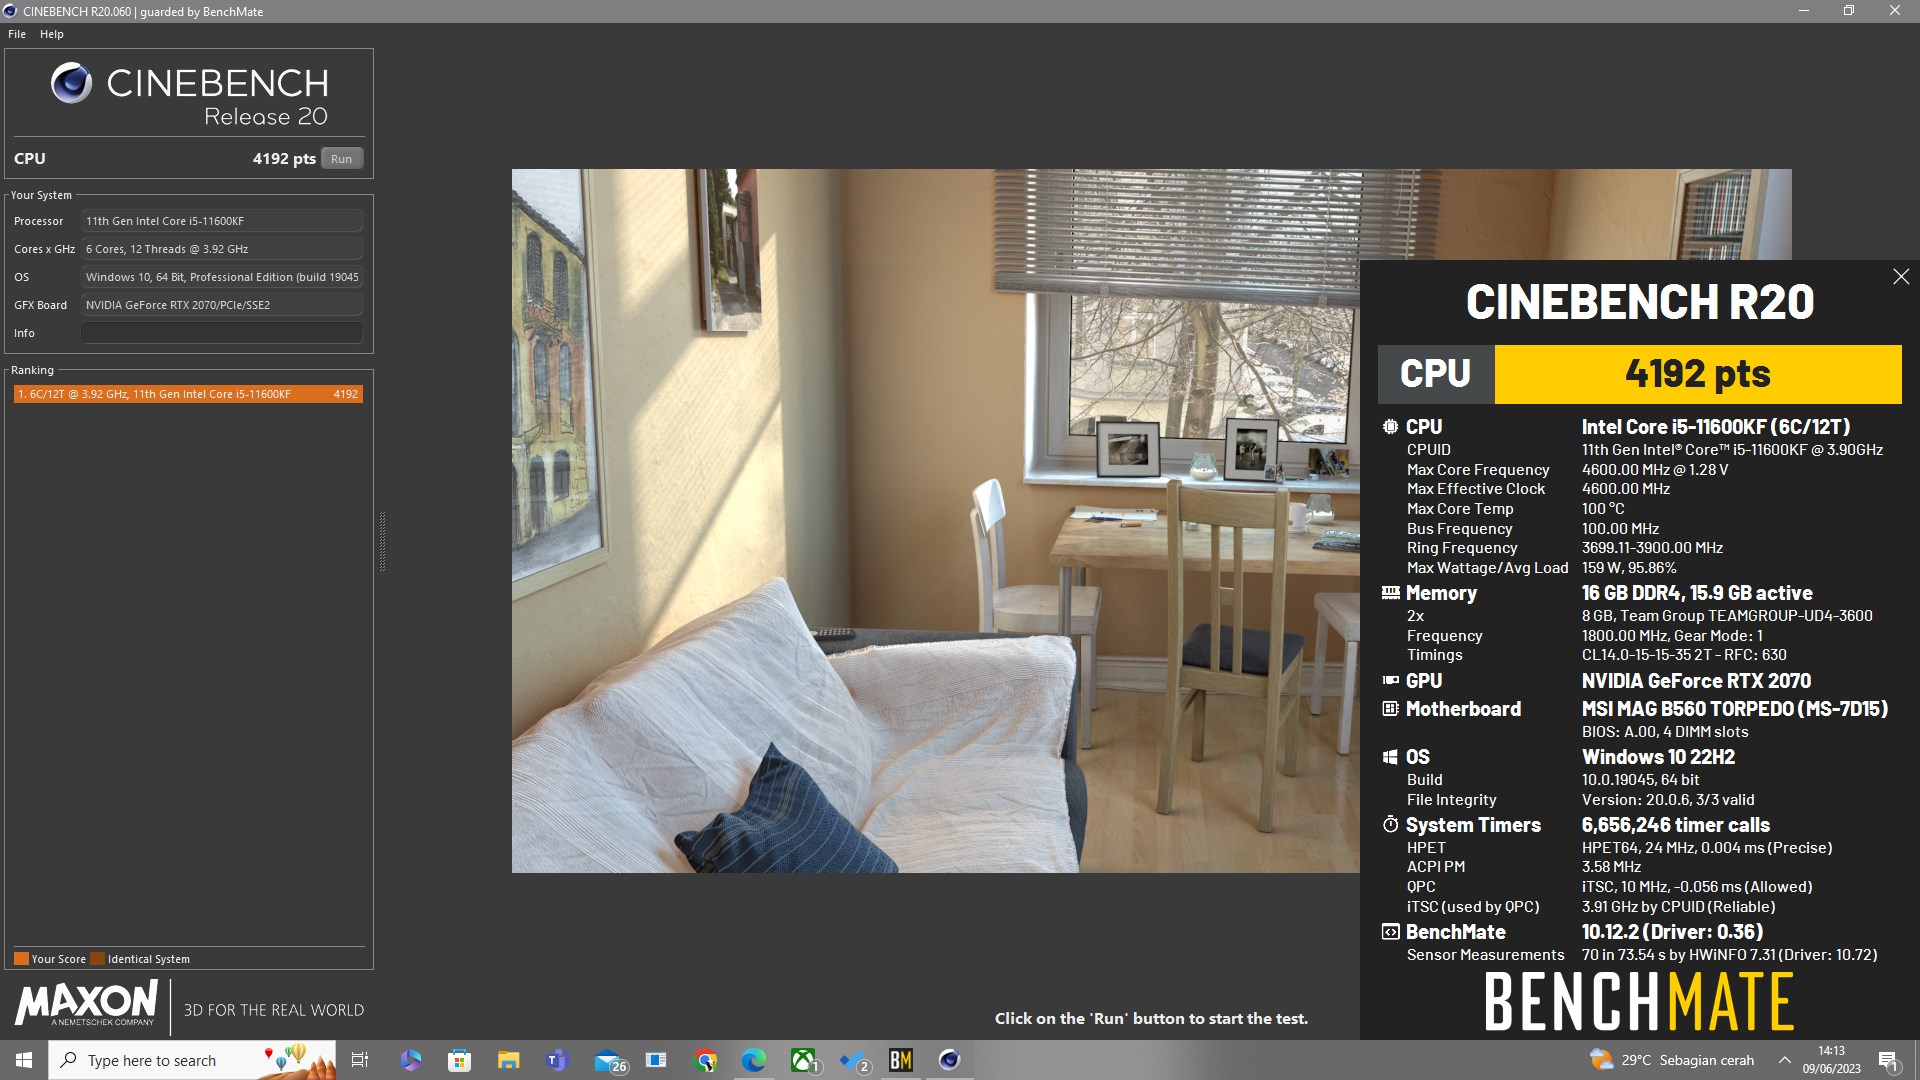Close the BenchMate result overlay
The width and height of the screenshot is (1920, 1080).
click(x=1901, y=277)
